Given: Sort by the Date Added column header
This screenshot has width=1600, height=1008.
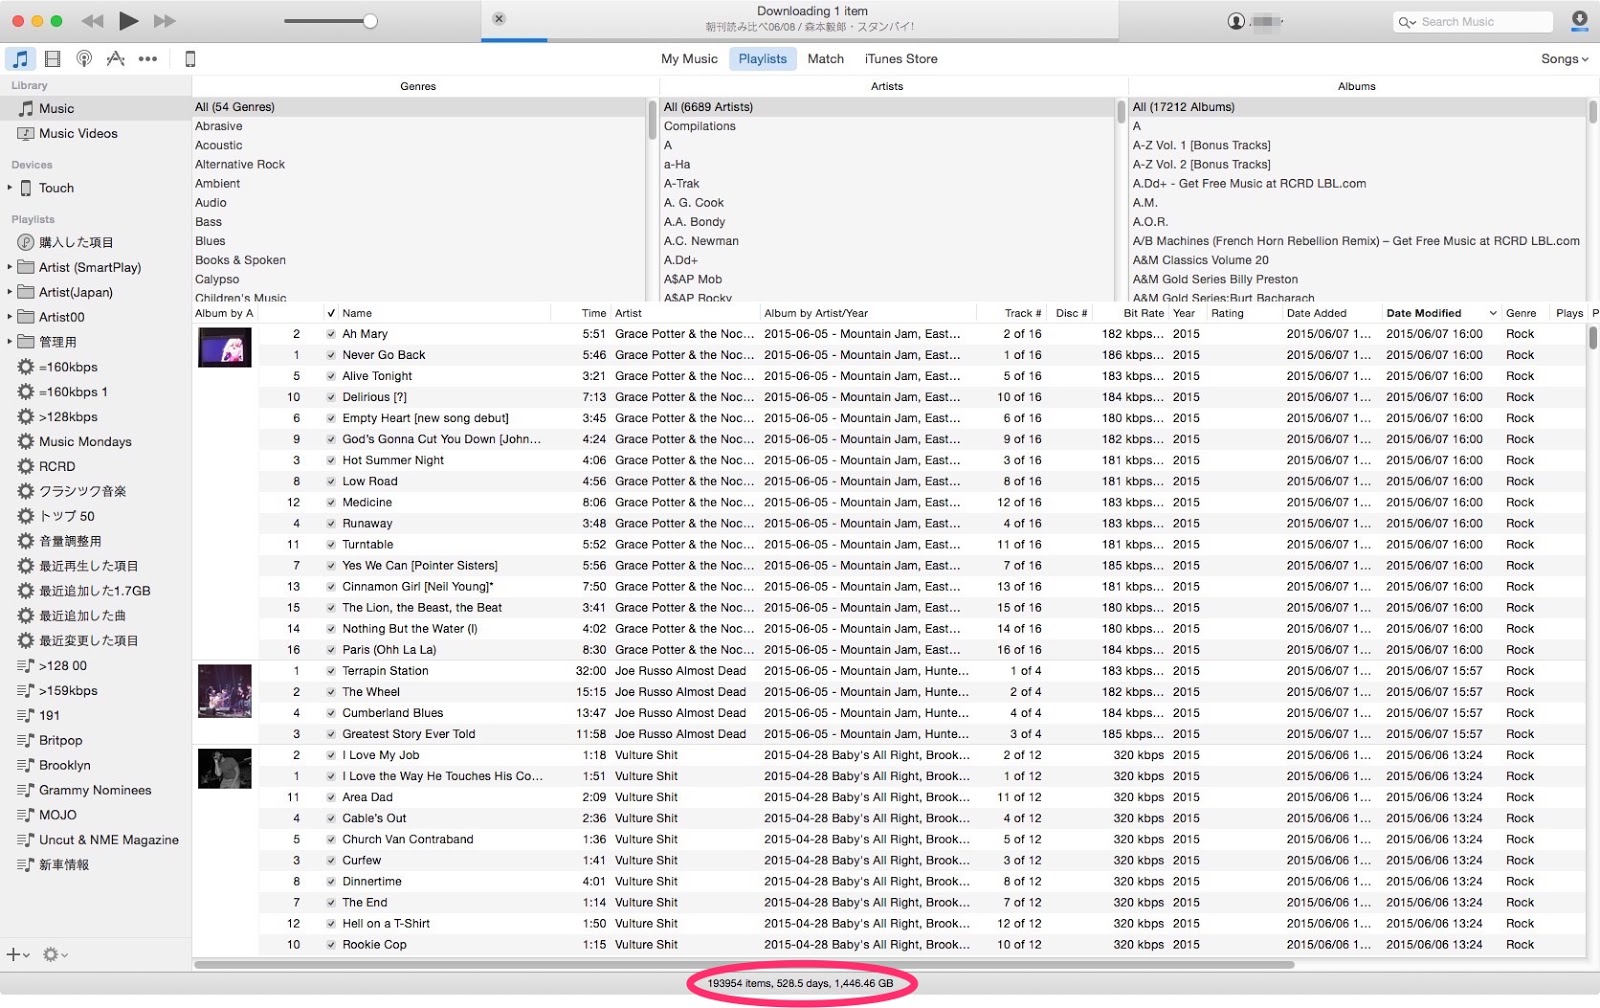Looking at the screenshot, I should coord(1317,313).
